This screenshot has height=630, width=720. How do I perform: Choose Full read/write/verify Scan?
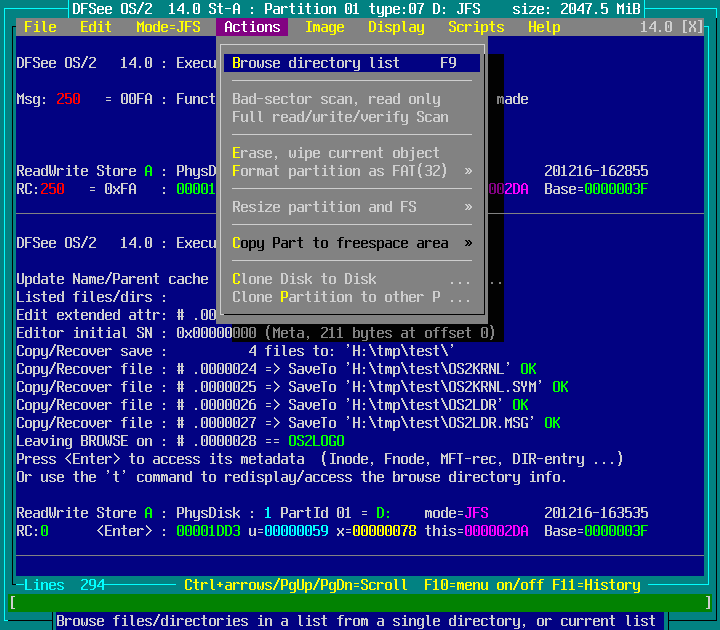[340, 117]
